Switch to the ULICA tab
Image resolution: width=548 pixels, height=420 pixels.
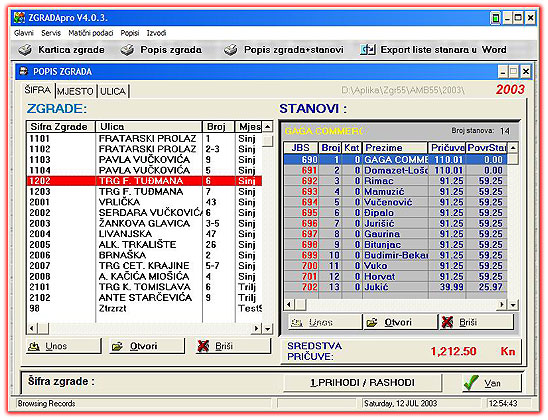[x=113, y=91]
